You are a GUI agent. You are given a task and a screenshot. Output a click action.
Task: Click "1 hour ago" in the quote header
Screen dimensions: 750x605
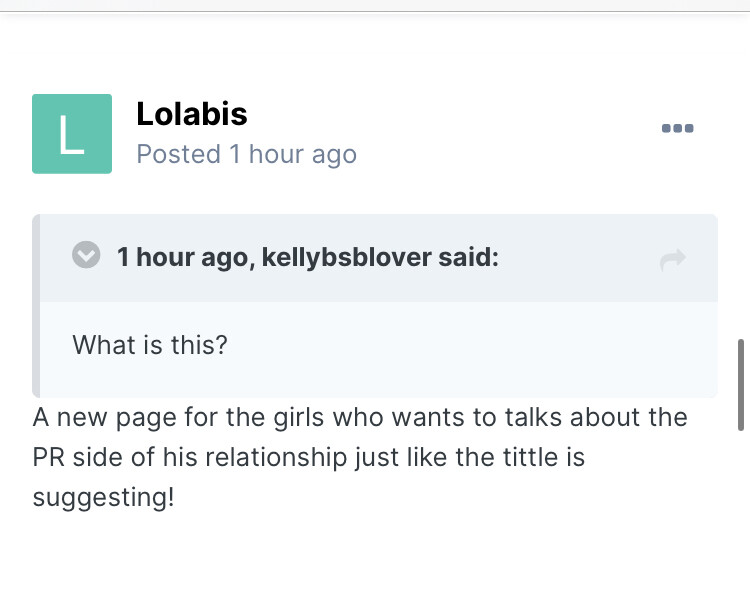(182, 258)
